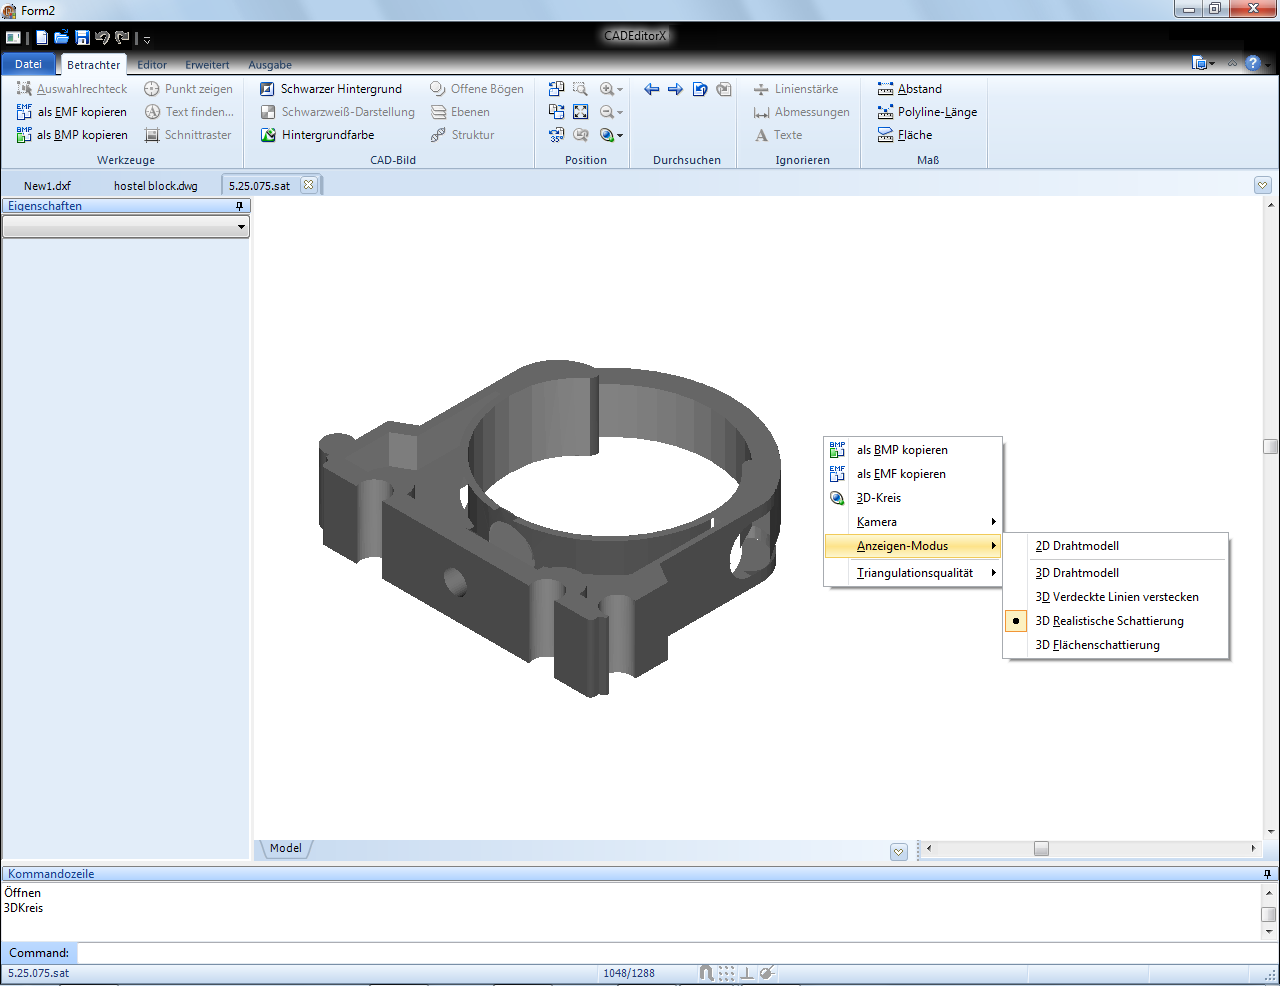Click the blue back arrow in Durchsuchen

(x=652, y=89)
